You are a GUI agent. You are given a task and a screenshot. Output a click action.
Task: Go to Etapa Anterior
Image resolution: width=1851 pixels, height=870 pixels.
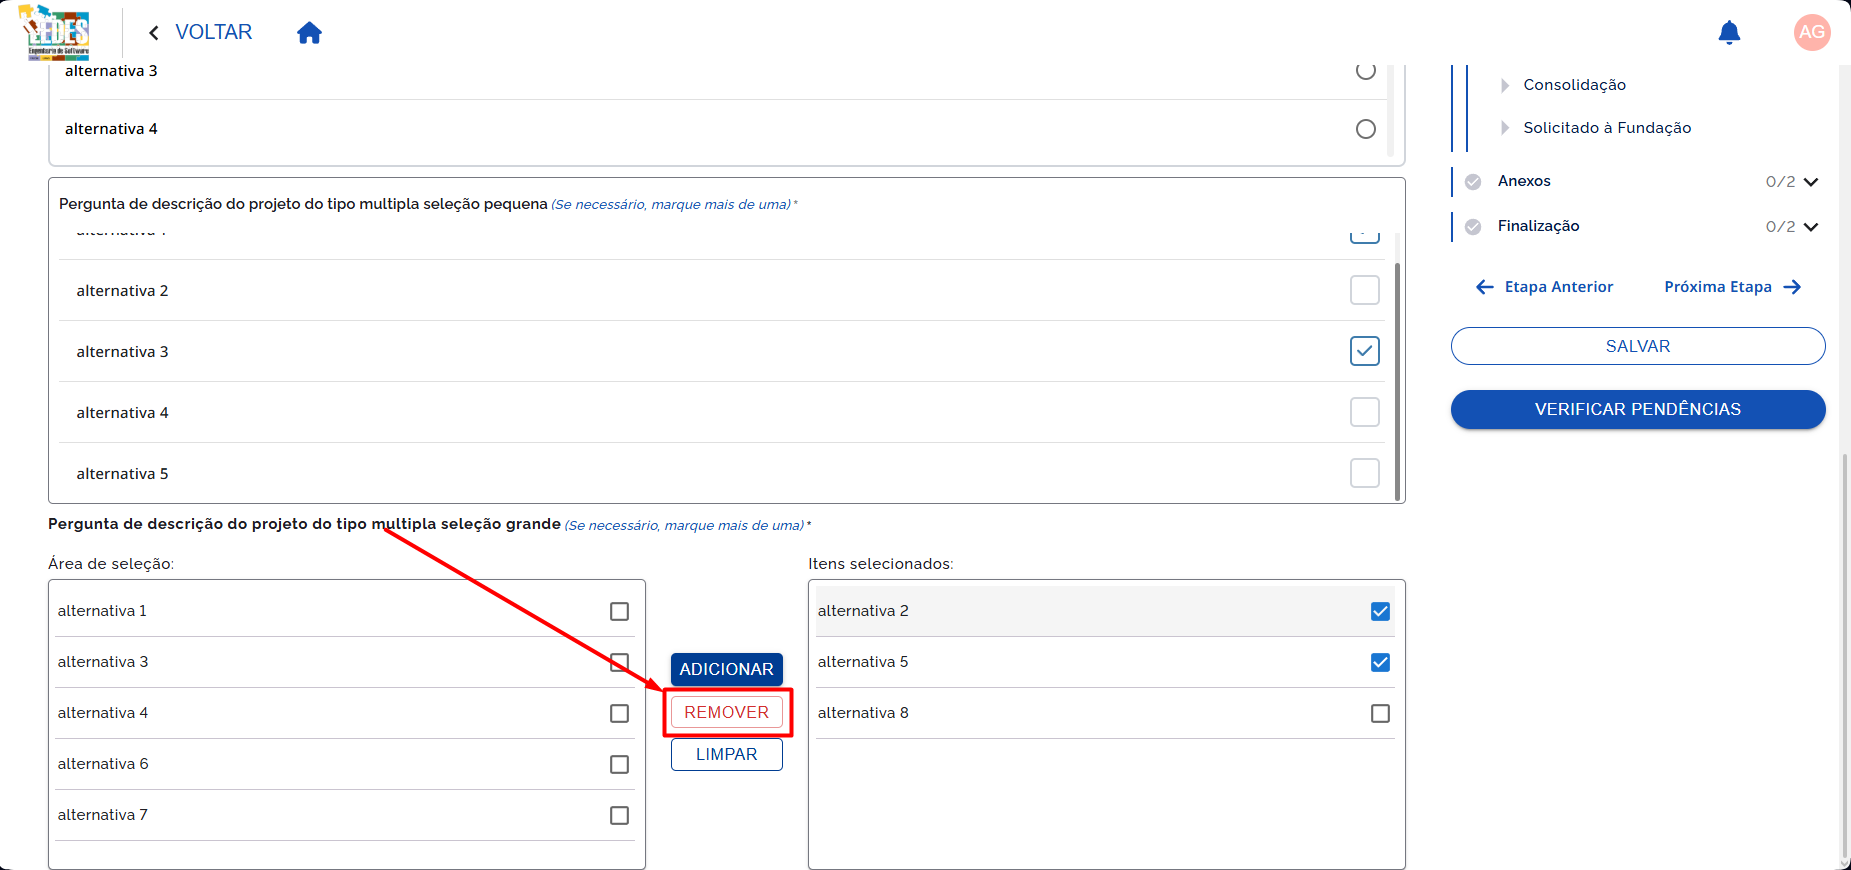(x=1545, y=287)
